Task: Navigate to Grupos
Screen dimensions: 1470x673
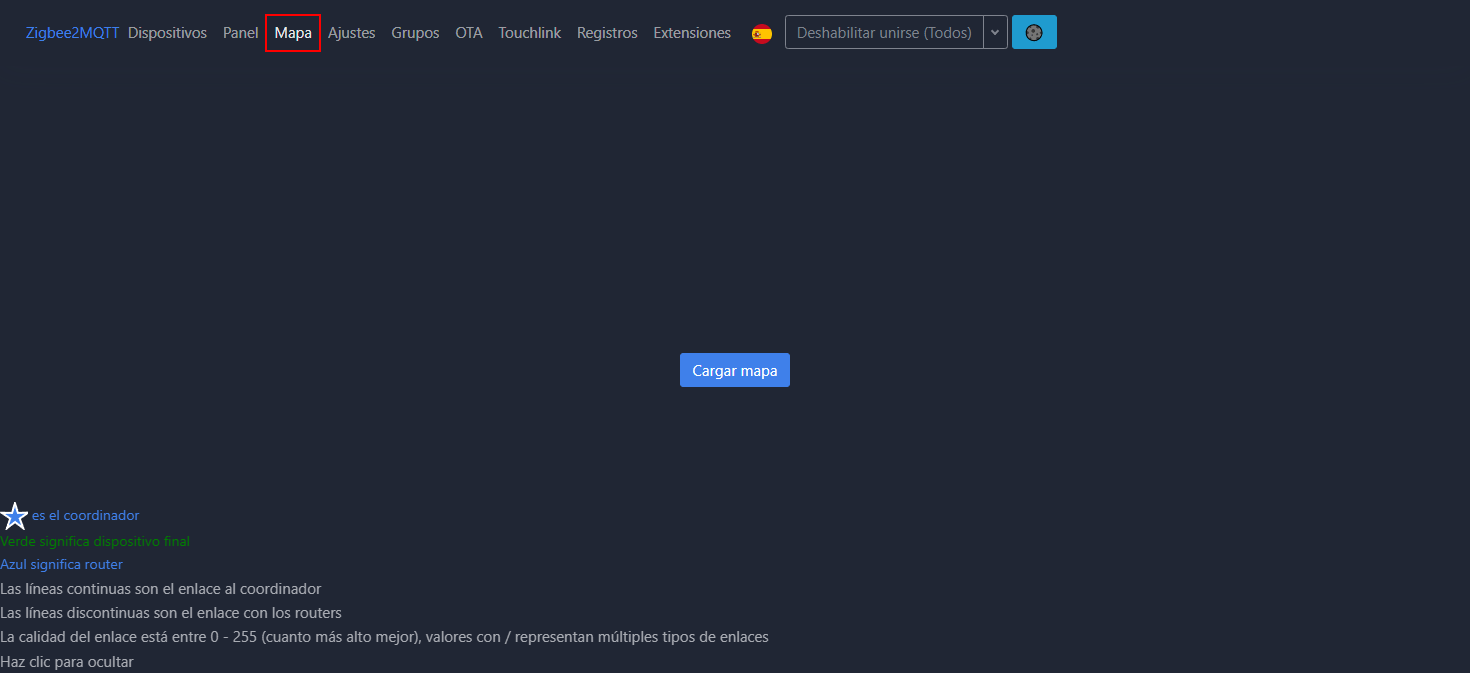Action: point(415,33)
